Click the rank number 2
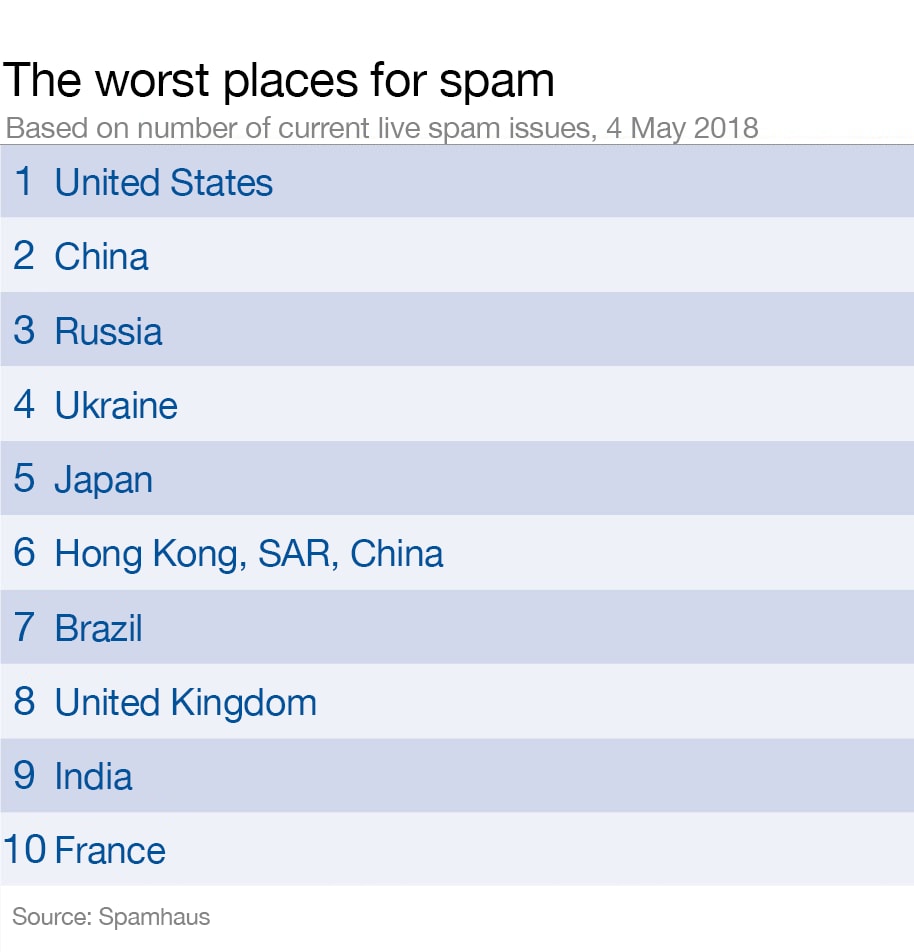Screen dimensions: 914x952 pyautogui.click(x=24, y=256)
